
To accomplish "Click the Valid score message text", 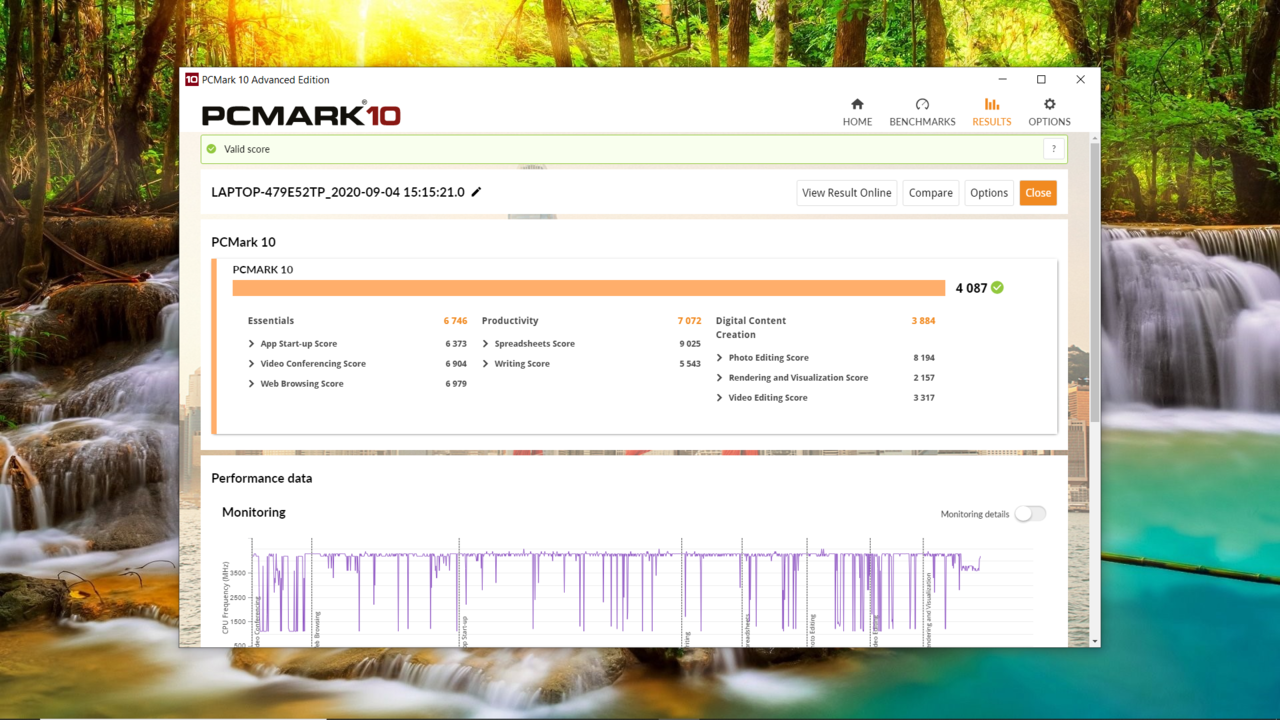I will (x=247, y=149).
